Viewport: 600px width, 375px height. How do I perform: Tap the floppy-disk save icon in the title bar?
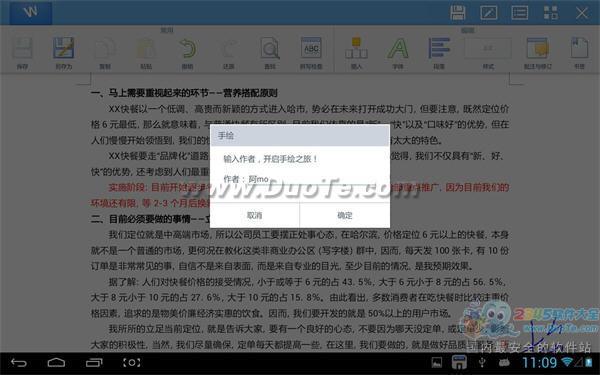pos(458,13)
